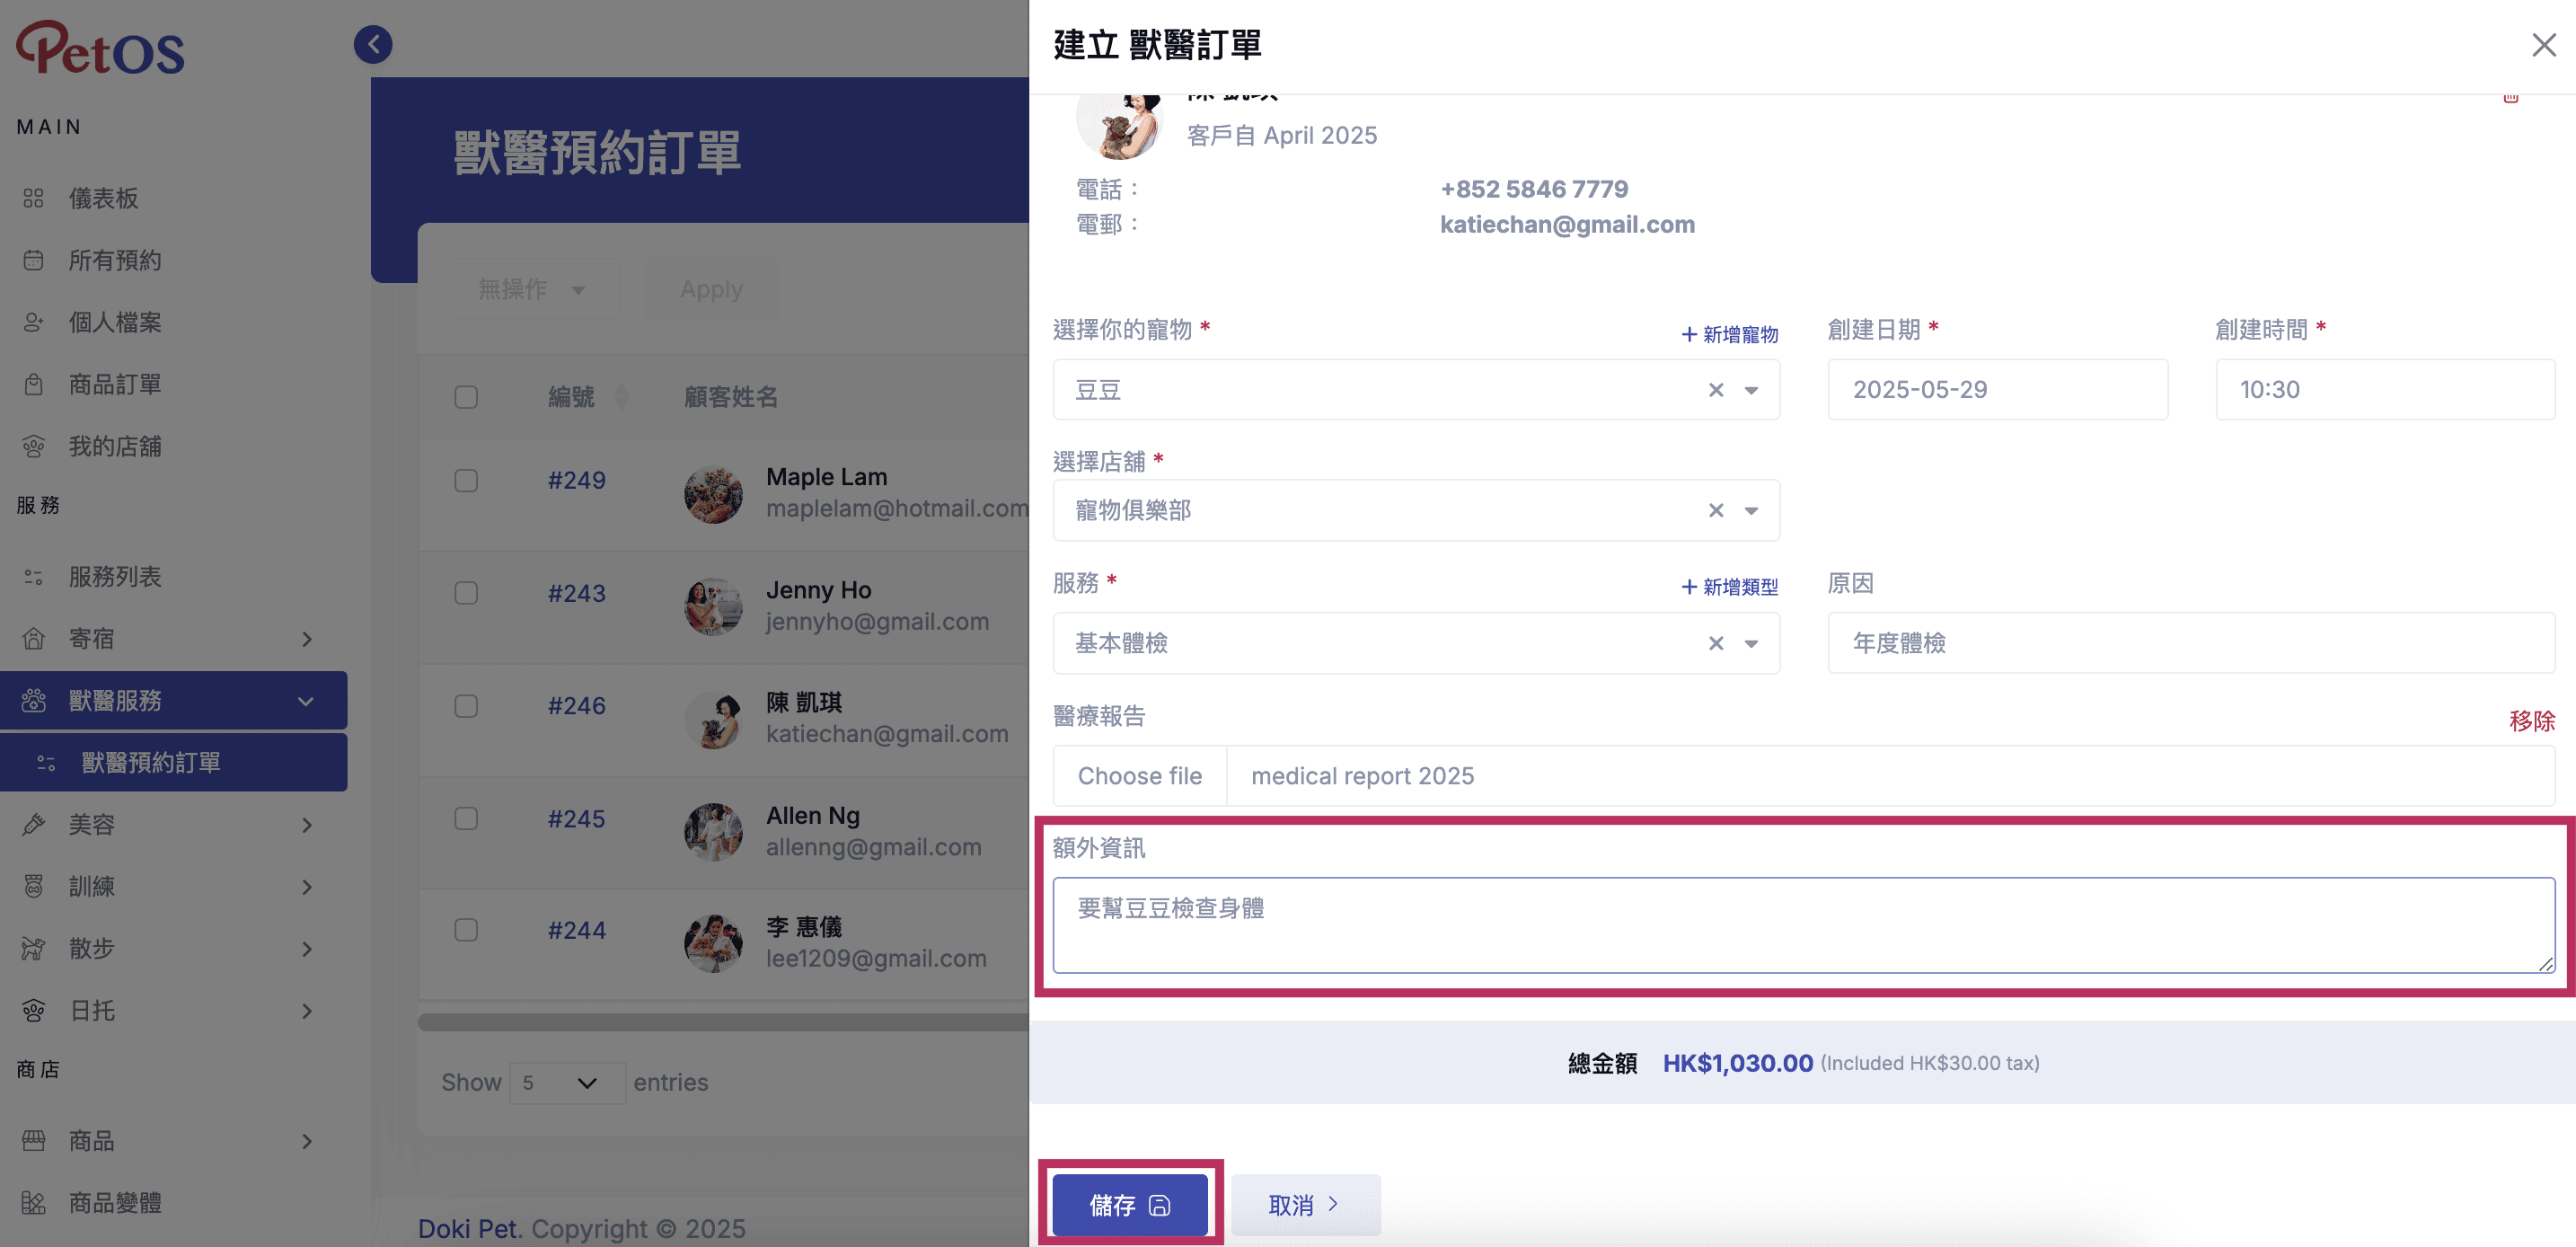Expand the 寄宿 sidebar submenu
The width and height of the screenshot is (2576, 1247).
[x=307, y=639]
